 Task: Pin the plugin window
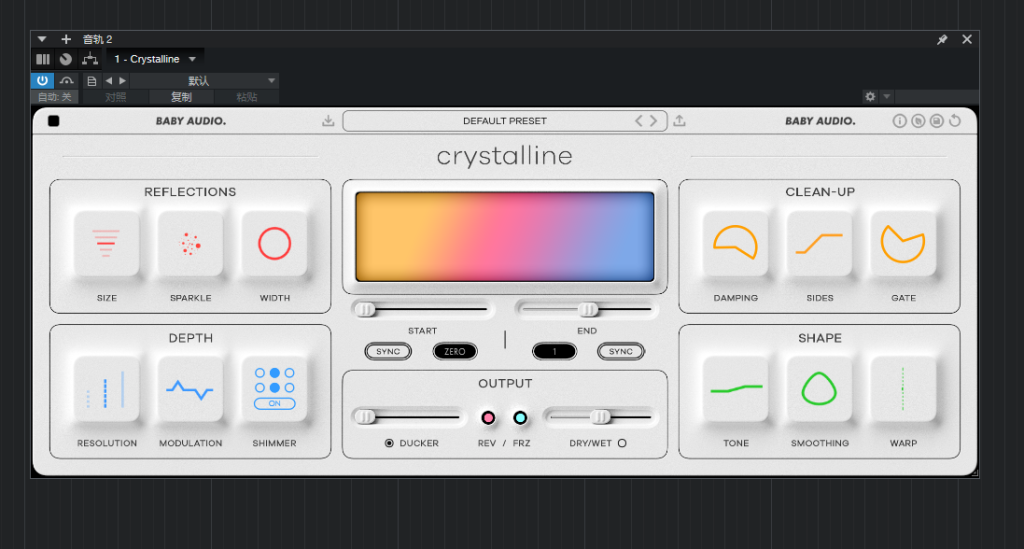[942, 40]
